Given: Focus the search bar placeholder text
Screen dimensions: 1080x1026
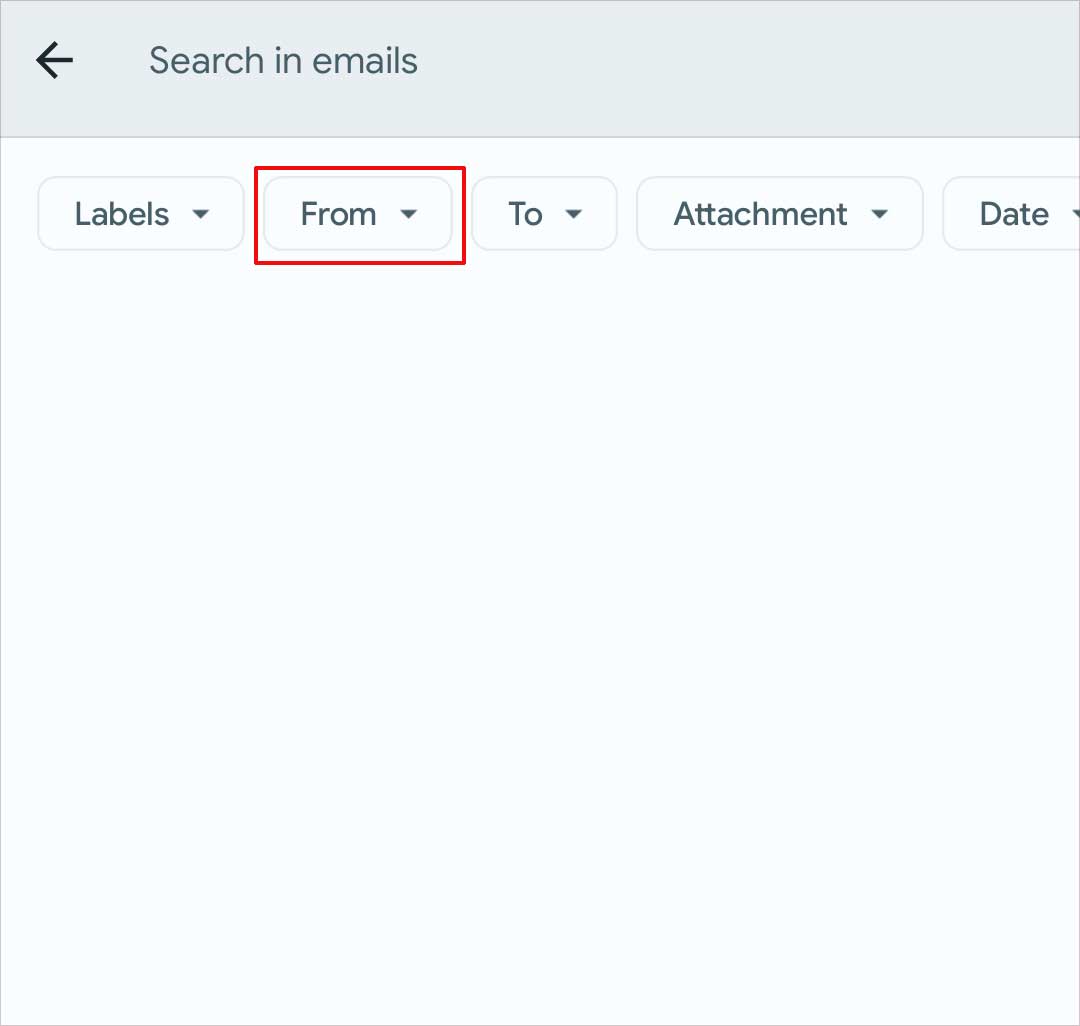Looking at the screenshot, I should click(x=283, y=61).
